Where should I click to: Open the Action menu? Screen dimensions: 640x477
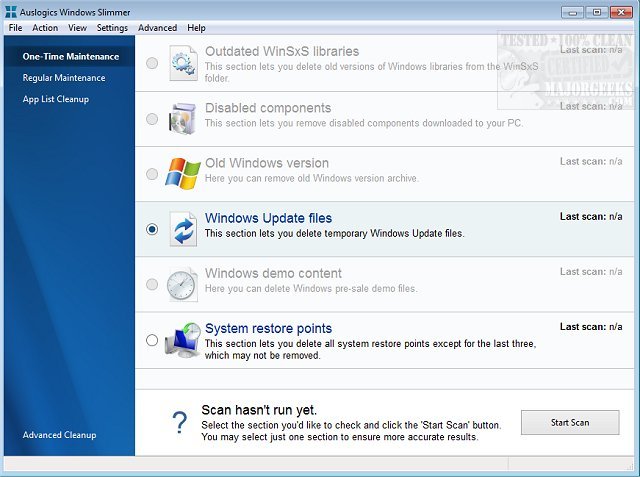(45, 28)
